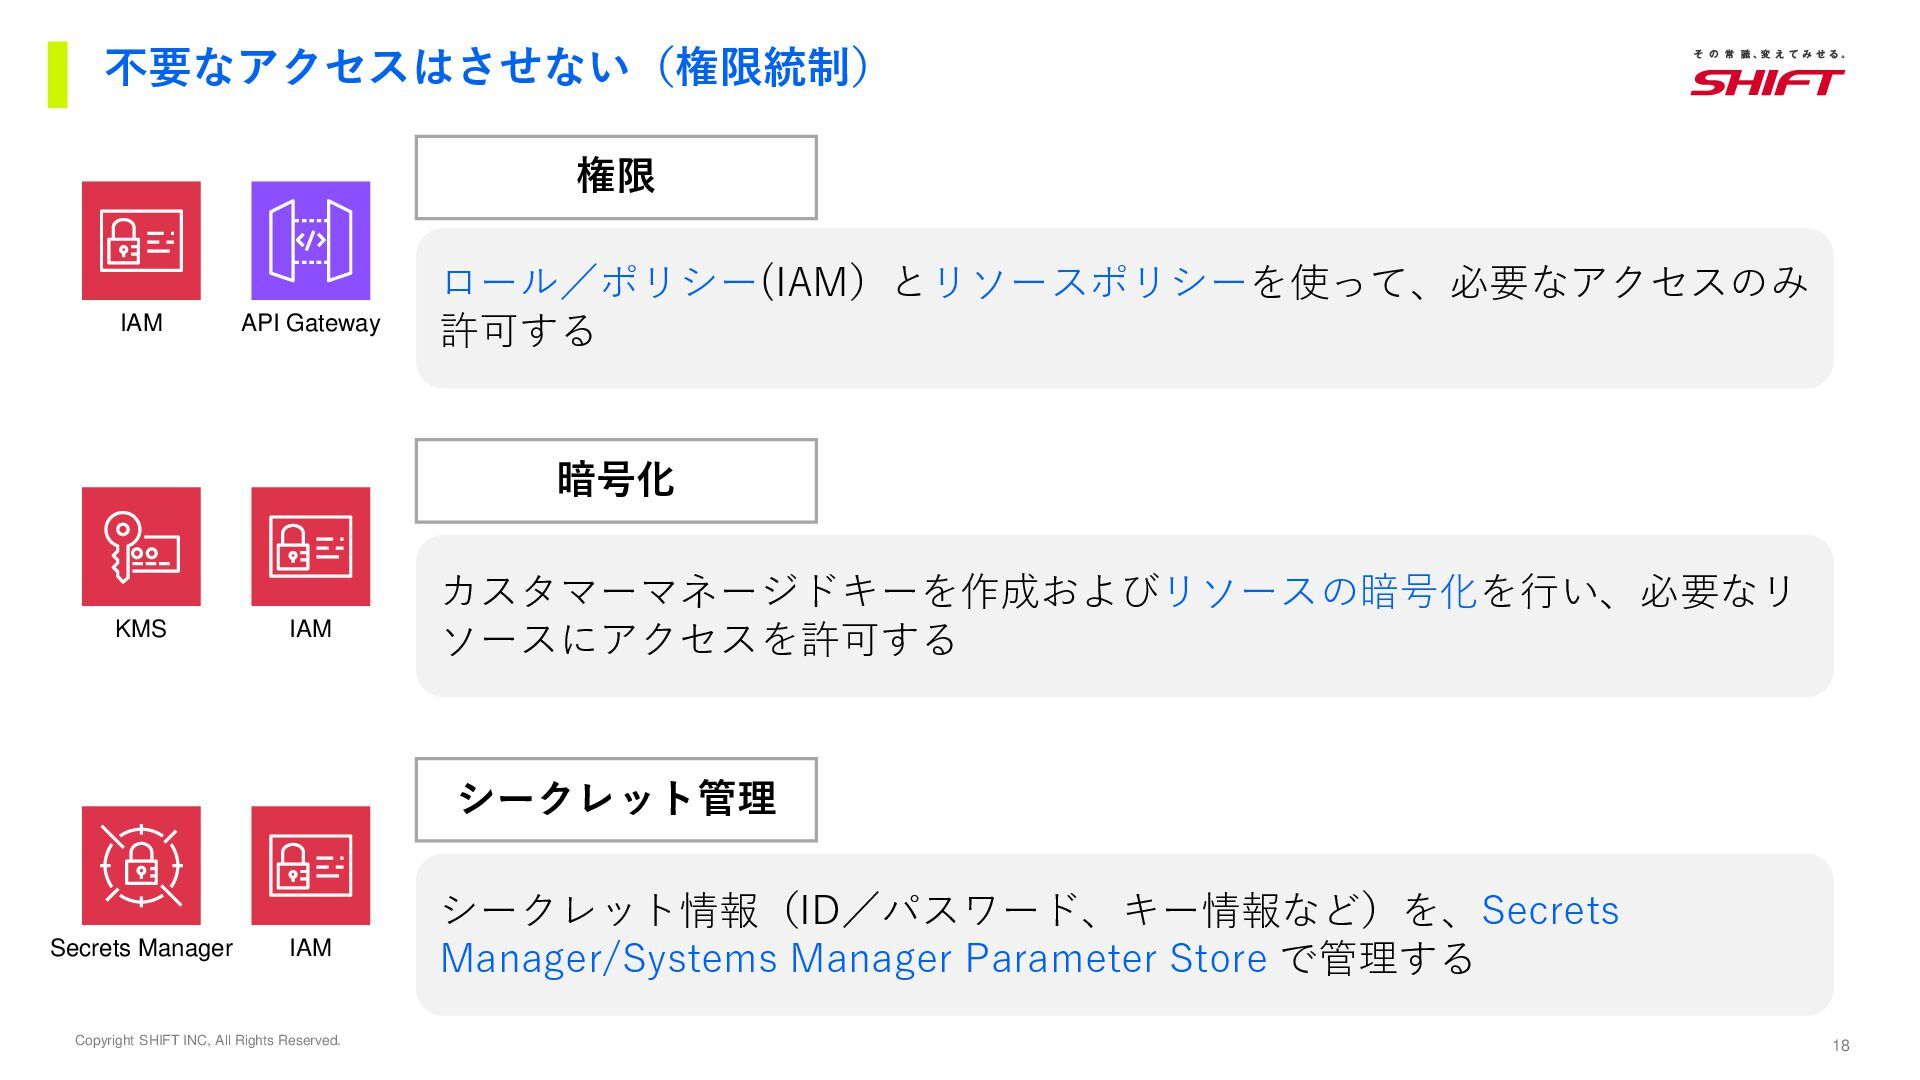Click the API Gateway caption label

(x=310, y=323)
